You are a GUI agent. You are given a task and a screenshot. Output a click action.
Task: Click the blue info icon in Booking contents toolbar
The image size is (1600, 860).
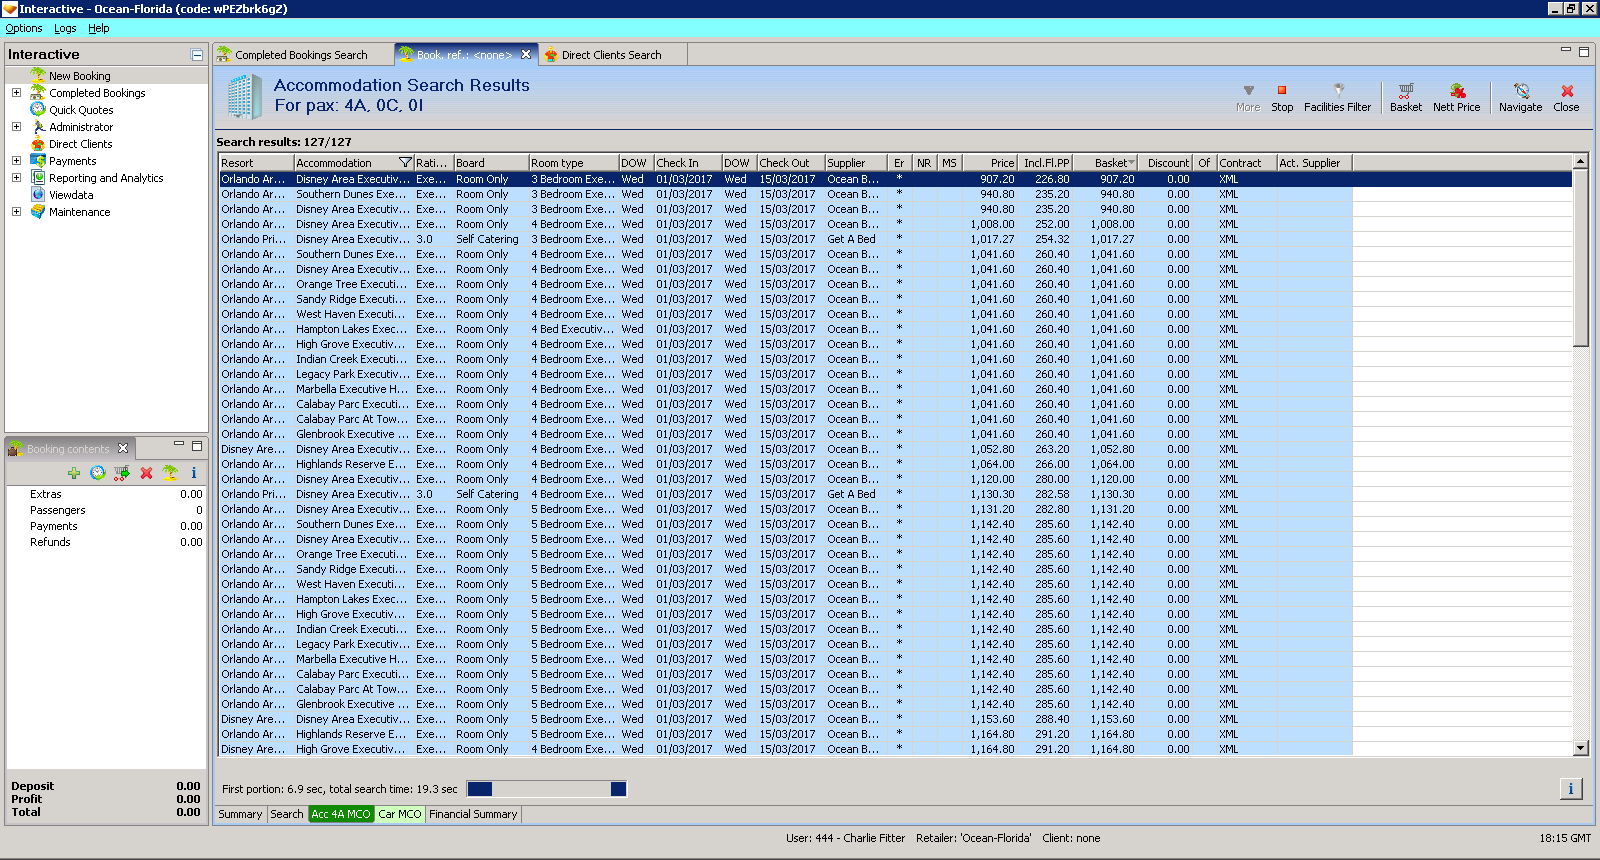coord(194,473)
